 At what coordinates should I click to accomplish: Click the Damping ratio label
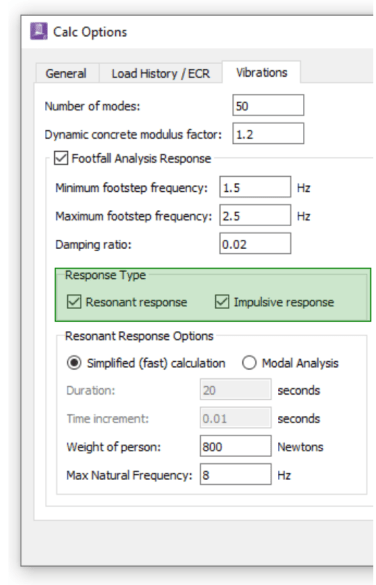tap(93, 245)
